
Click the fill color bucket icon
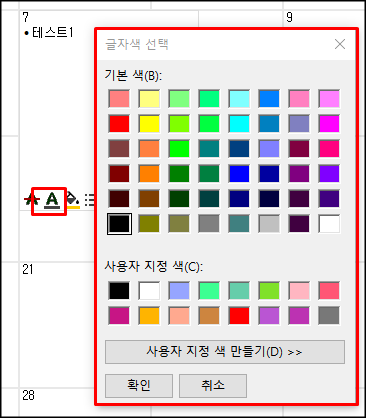(73, 200)
